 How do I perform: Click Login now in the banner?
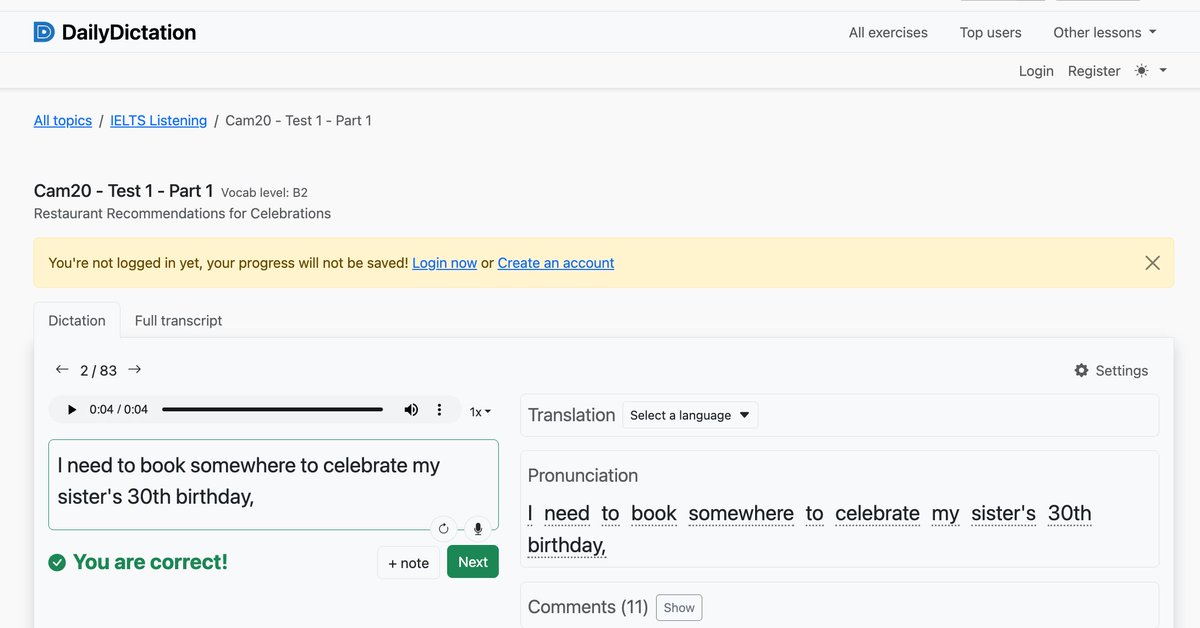444,263
